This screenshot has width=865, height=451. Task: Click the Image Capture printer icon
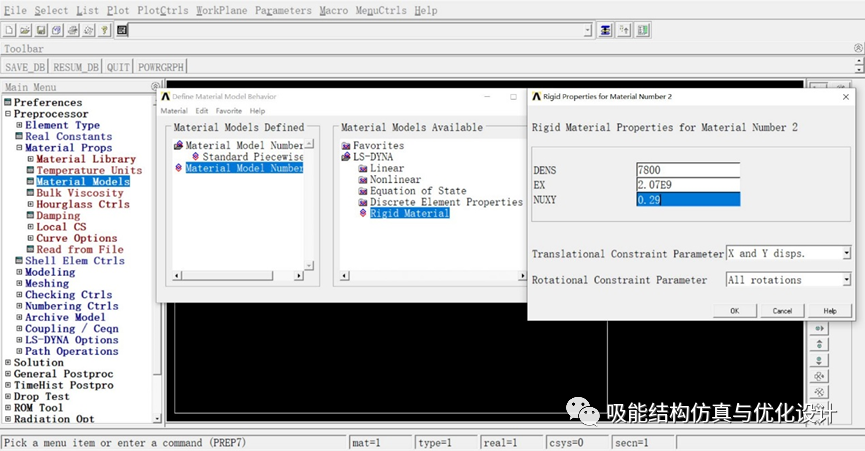tap(73, 30)
